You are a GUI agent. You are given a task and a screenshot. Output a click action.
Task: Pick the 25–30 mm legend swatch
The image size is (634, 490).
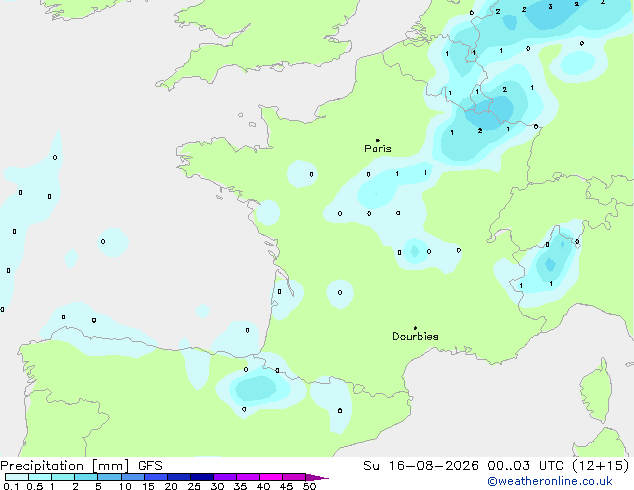pyautogui.click(x=201, y=477)
